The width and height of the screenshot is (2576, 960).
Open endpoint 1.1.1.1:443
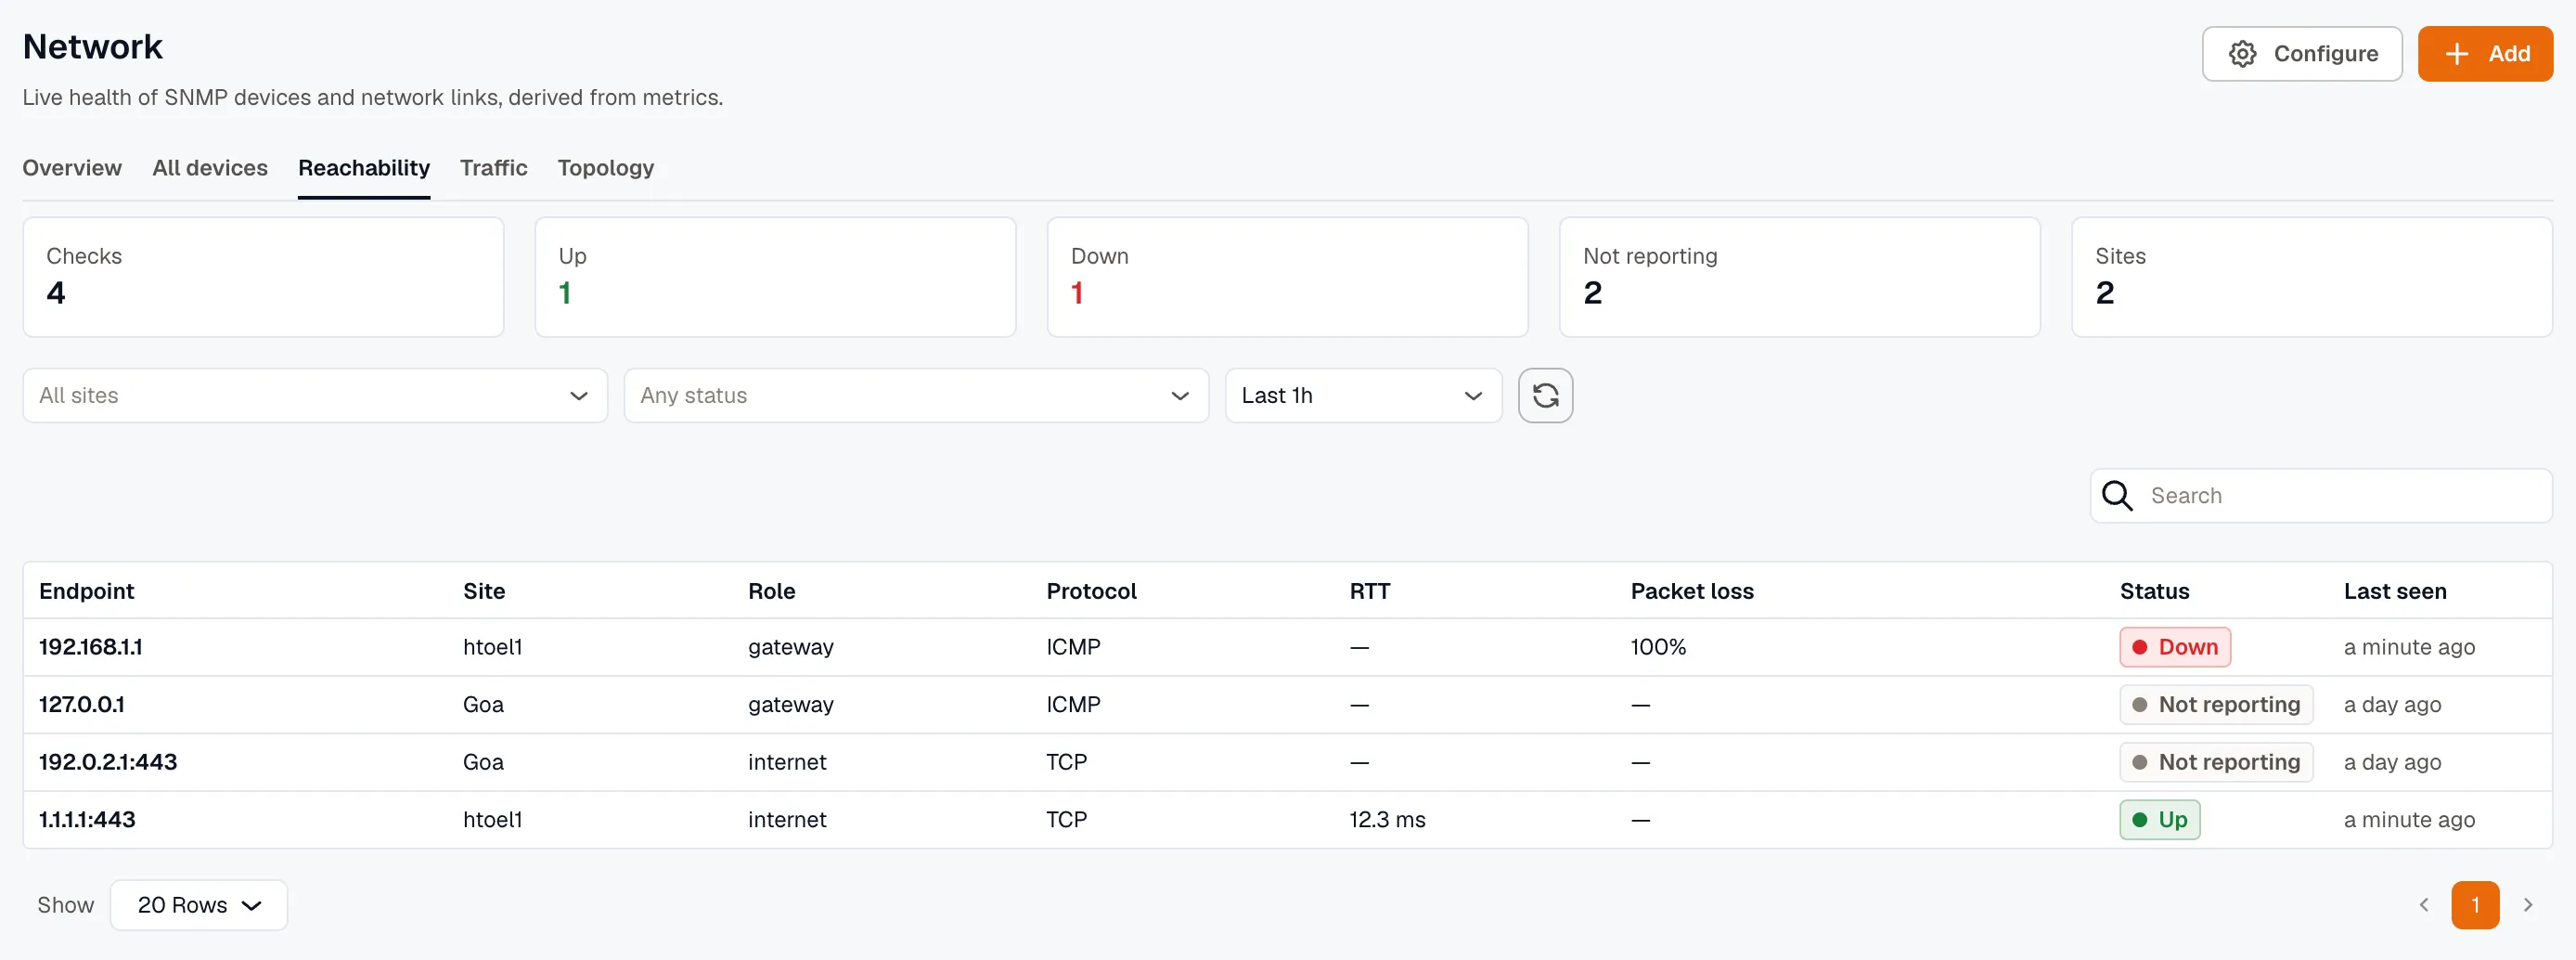click(x=87, y=819)
